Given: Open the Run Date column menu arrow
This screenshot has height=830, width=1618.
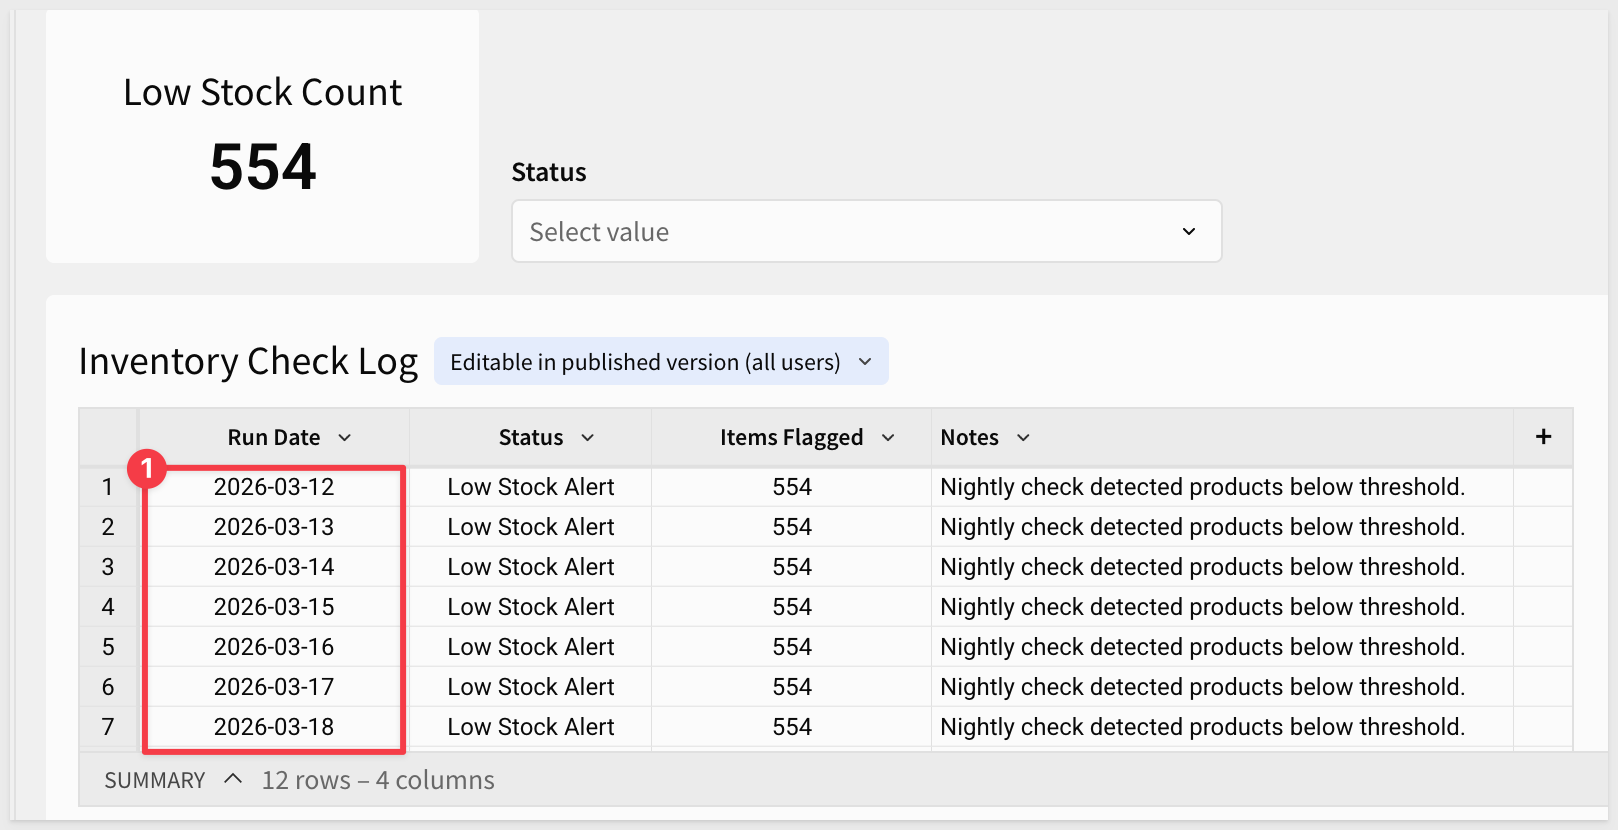Looking at the screenshot, I should coord(345,438).
